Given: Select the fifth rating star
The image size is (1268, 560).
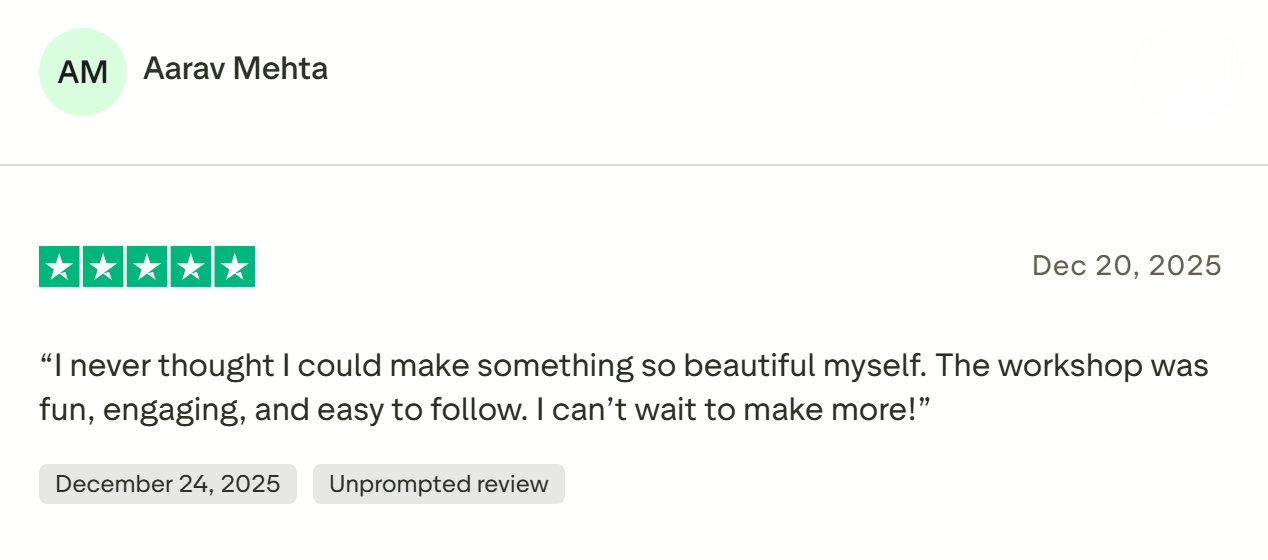Looking at the screenshot, I should (x=234, y=267).
